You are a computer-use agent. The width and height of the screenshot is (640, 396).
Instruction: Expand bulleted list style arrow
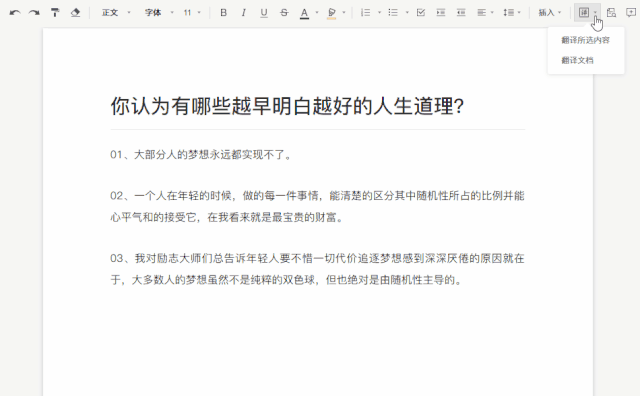click(x=407, y=13)
